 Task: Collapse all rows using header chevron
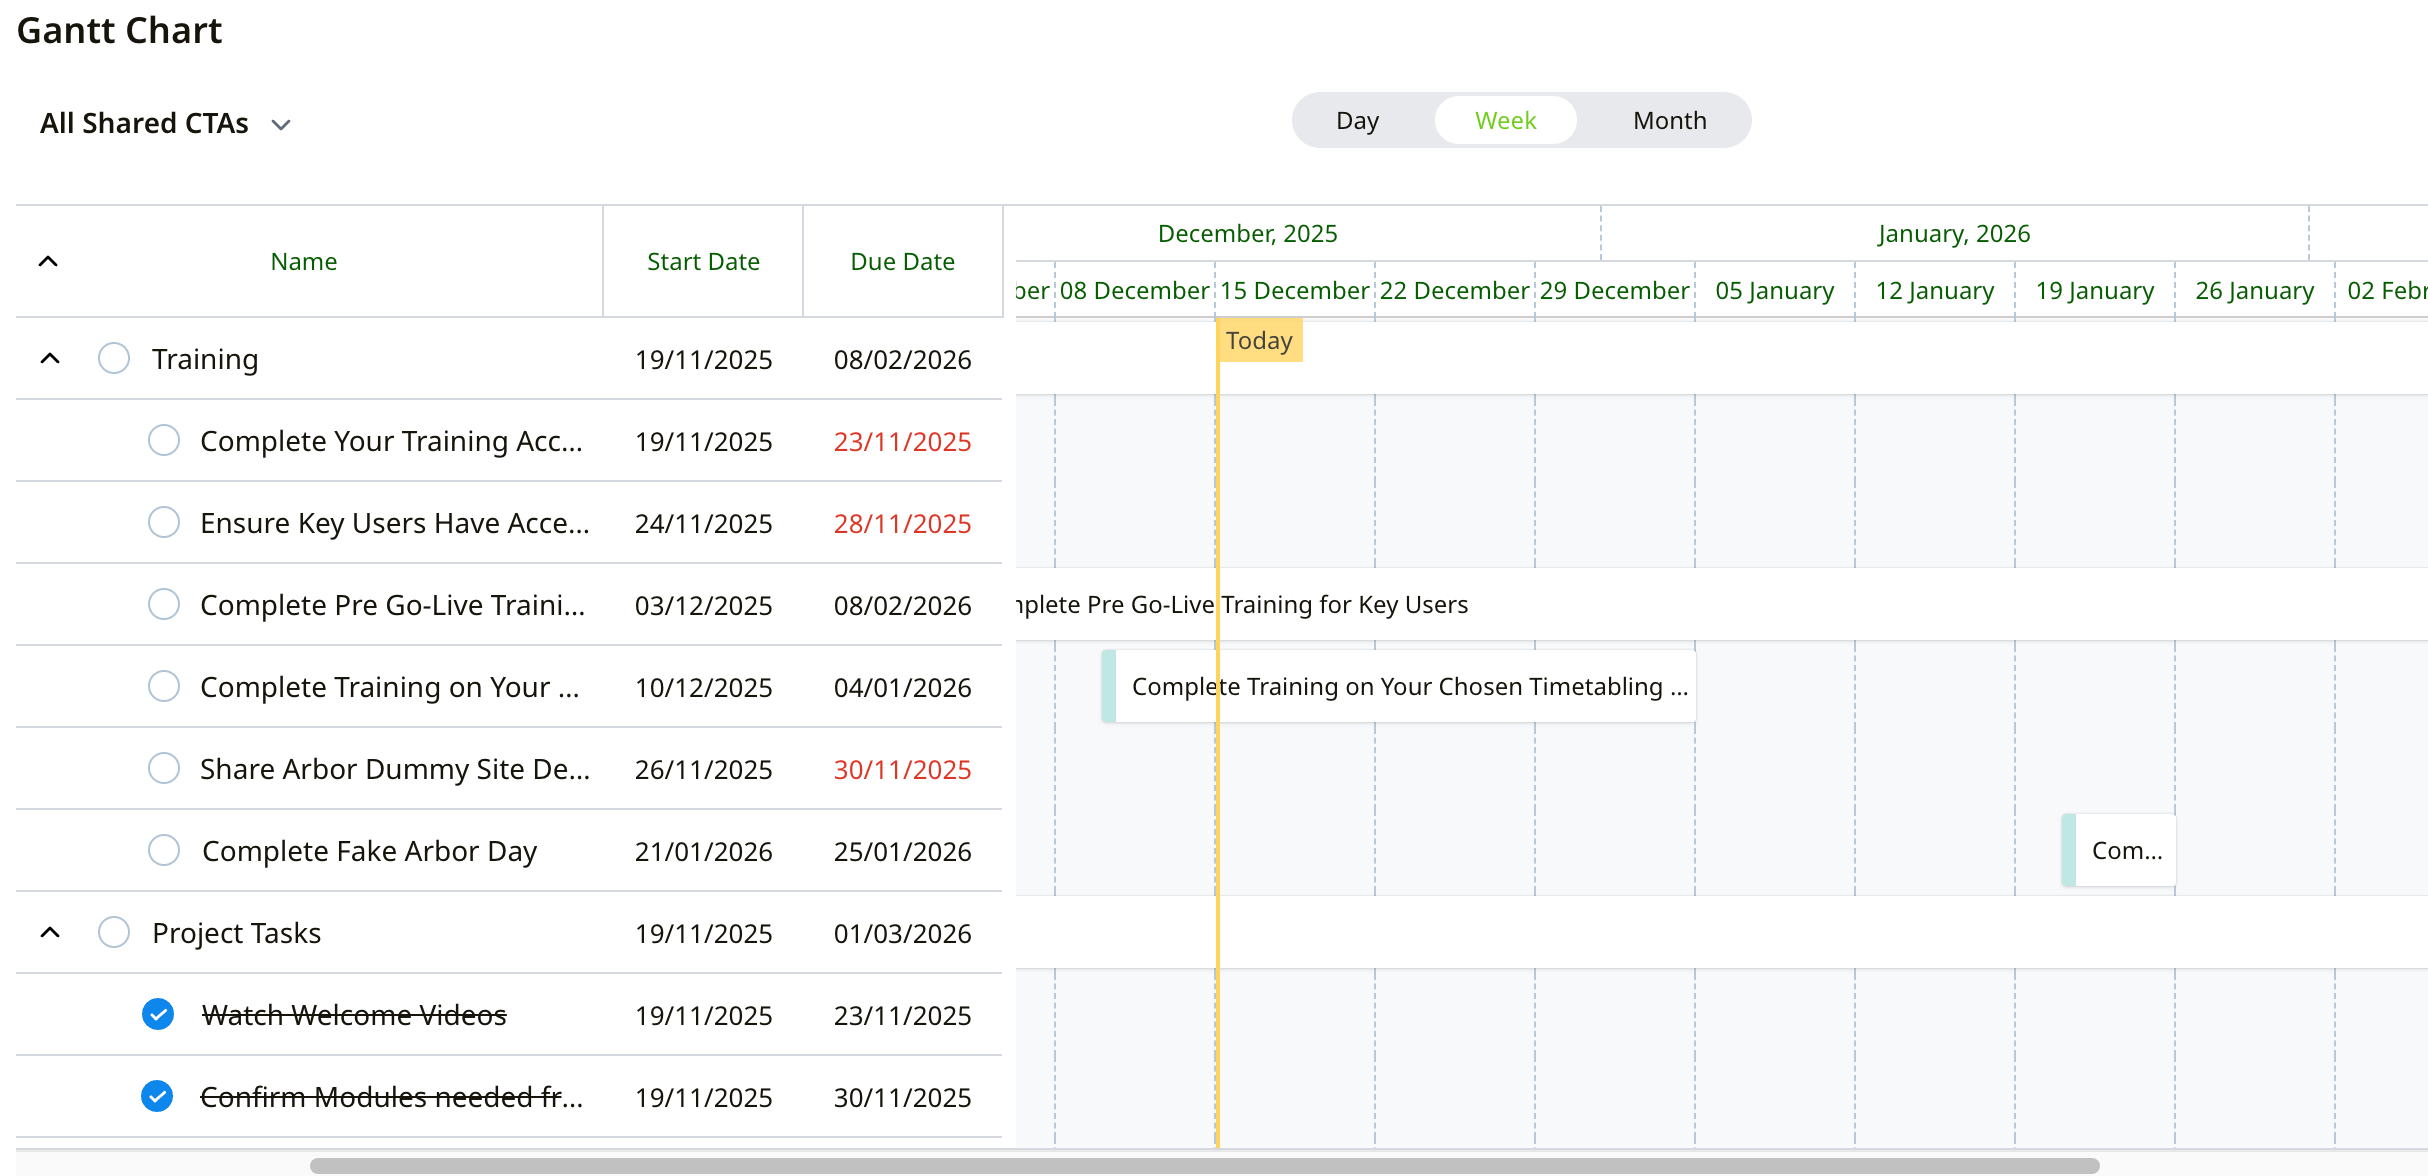click(48, 261)
